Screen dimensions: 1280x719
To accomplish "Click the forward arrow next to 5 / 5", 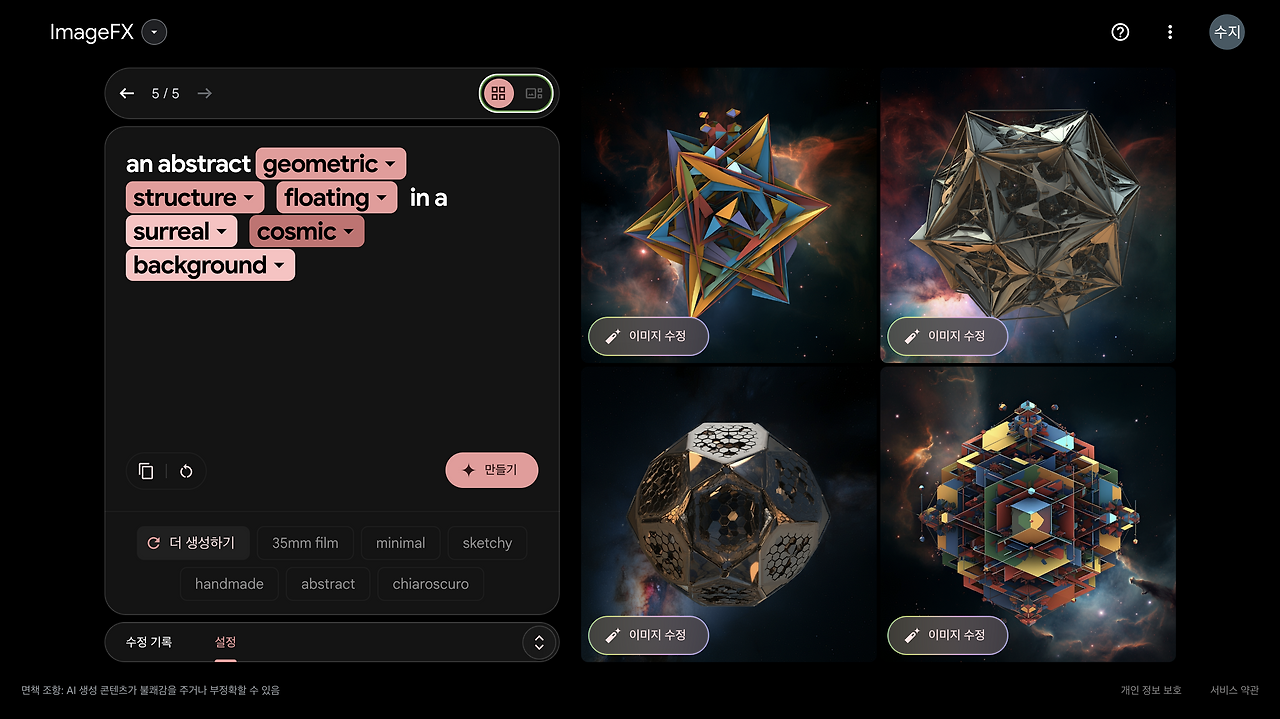I will (x=205, y=93).
